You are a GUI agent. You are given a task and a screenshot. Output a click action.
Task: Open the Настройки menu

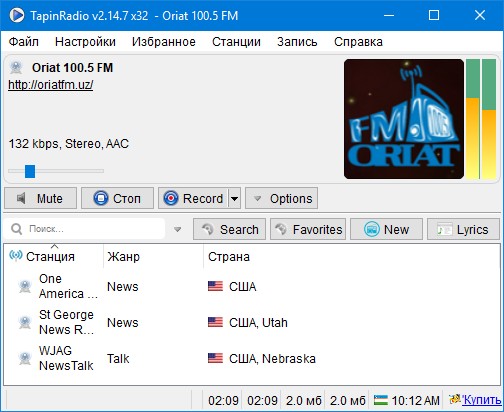click(x=85, y=42)
